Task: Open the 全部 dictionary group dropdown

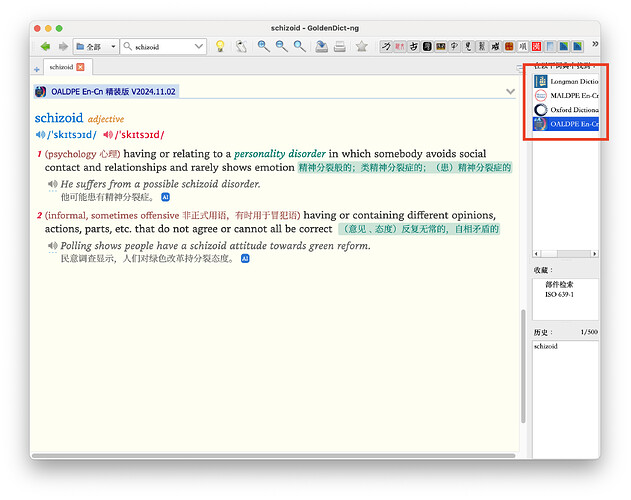Action: 96,47
